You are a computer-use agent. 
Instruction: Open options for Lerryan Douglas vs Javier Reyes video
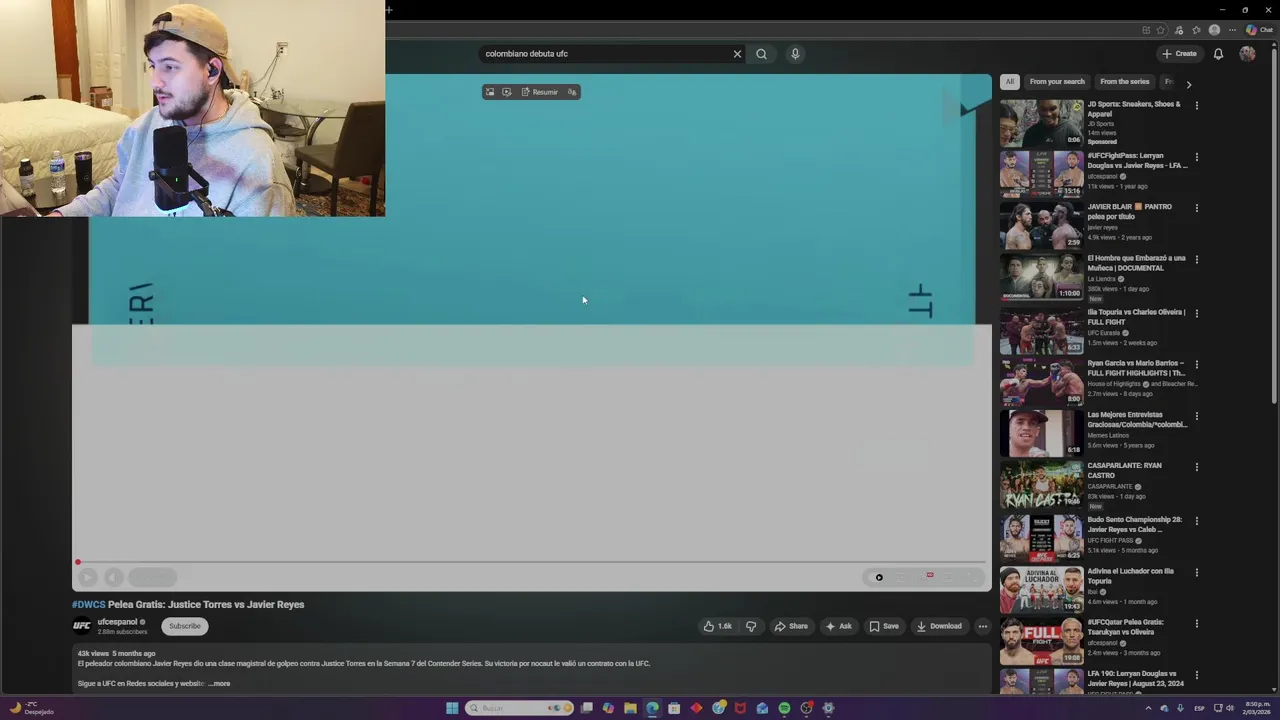[1197, 157]
